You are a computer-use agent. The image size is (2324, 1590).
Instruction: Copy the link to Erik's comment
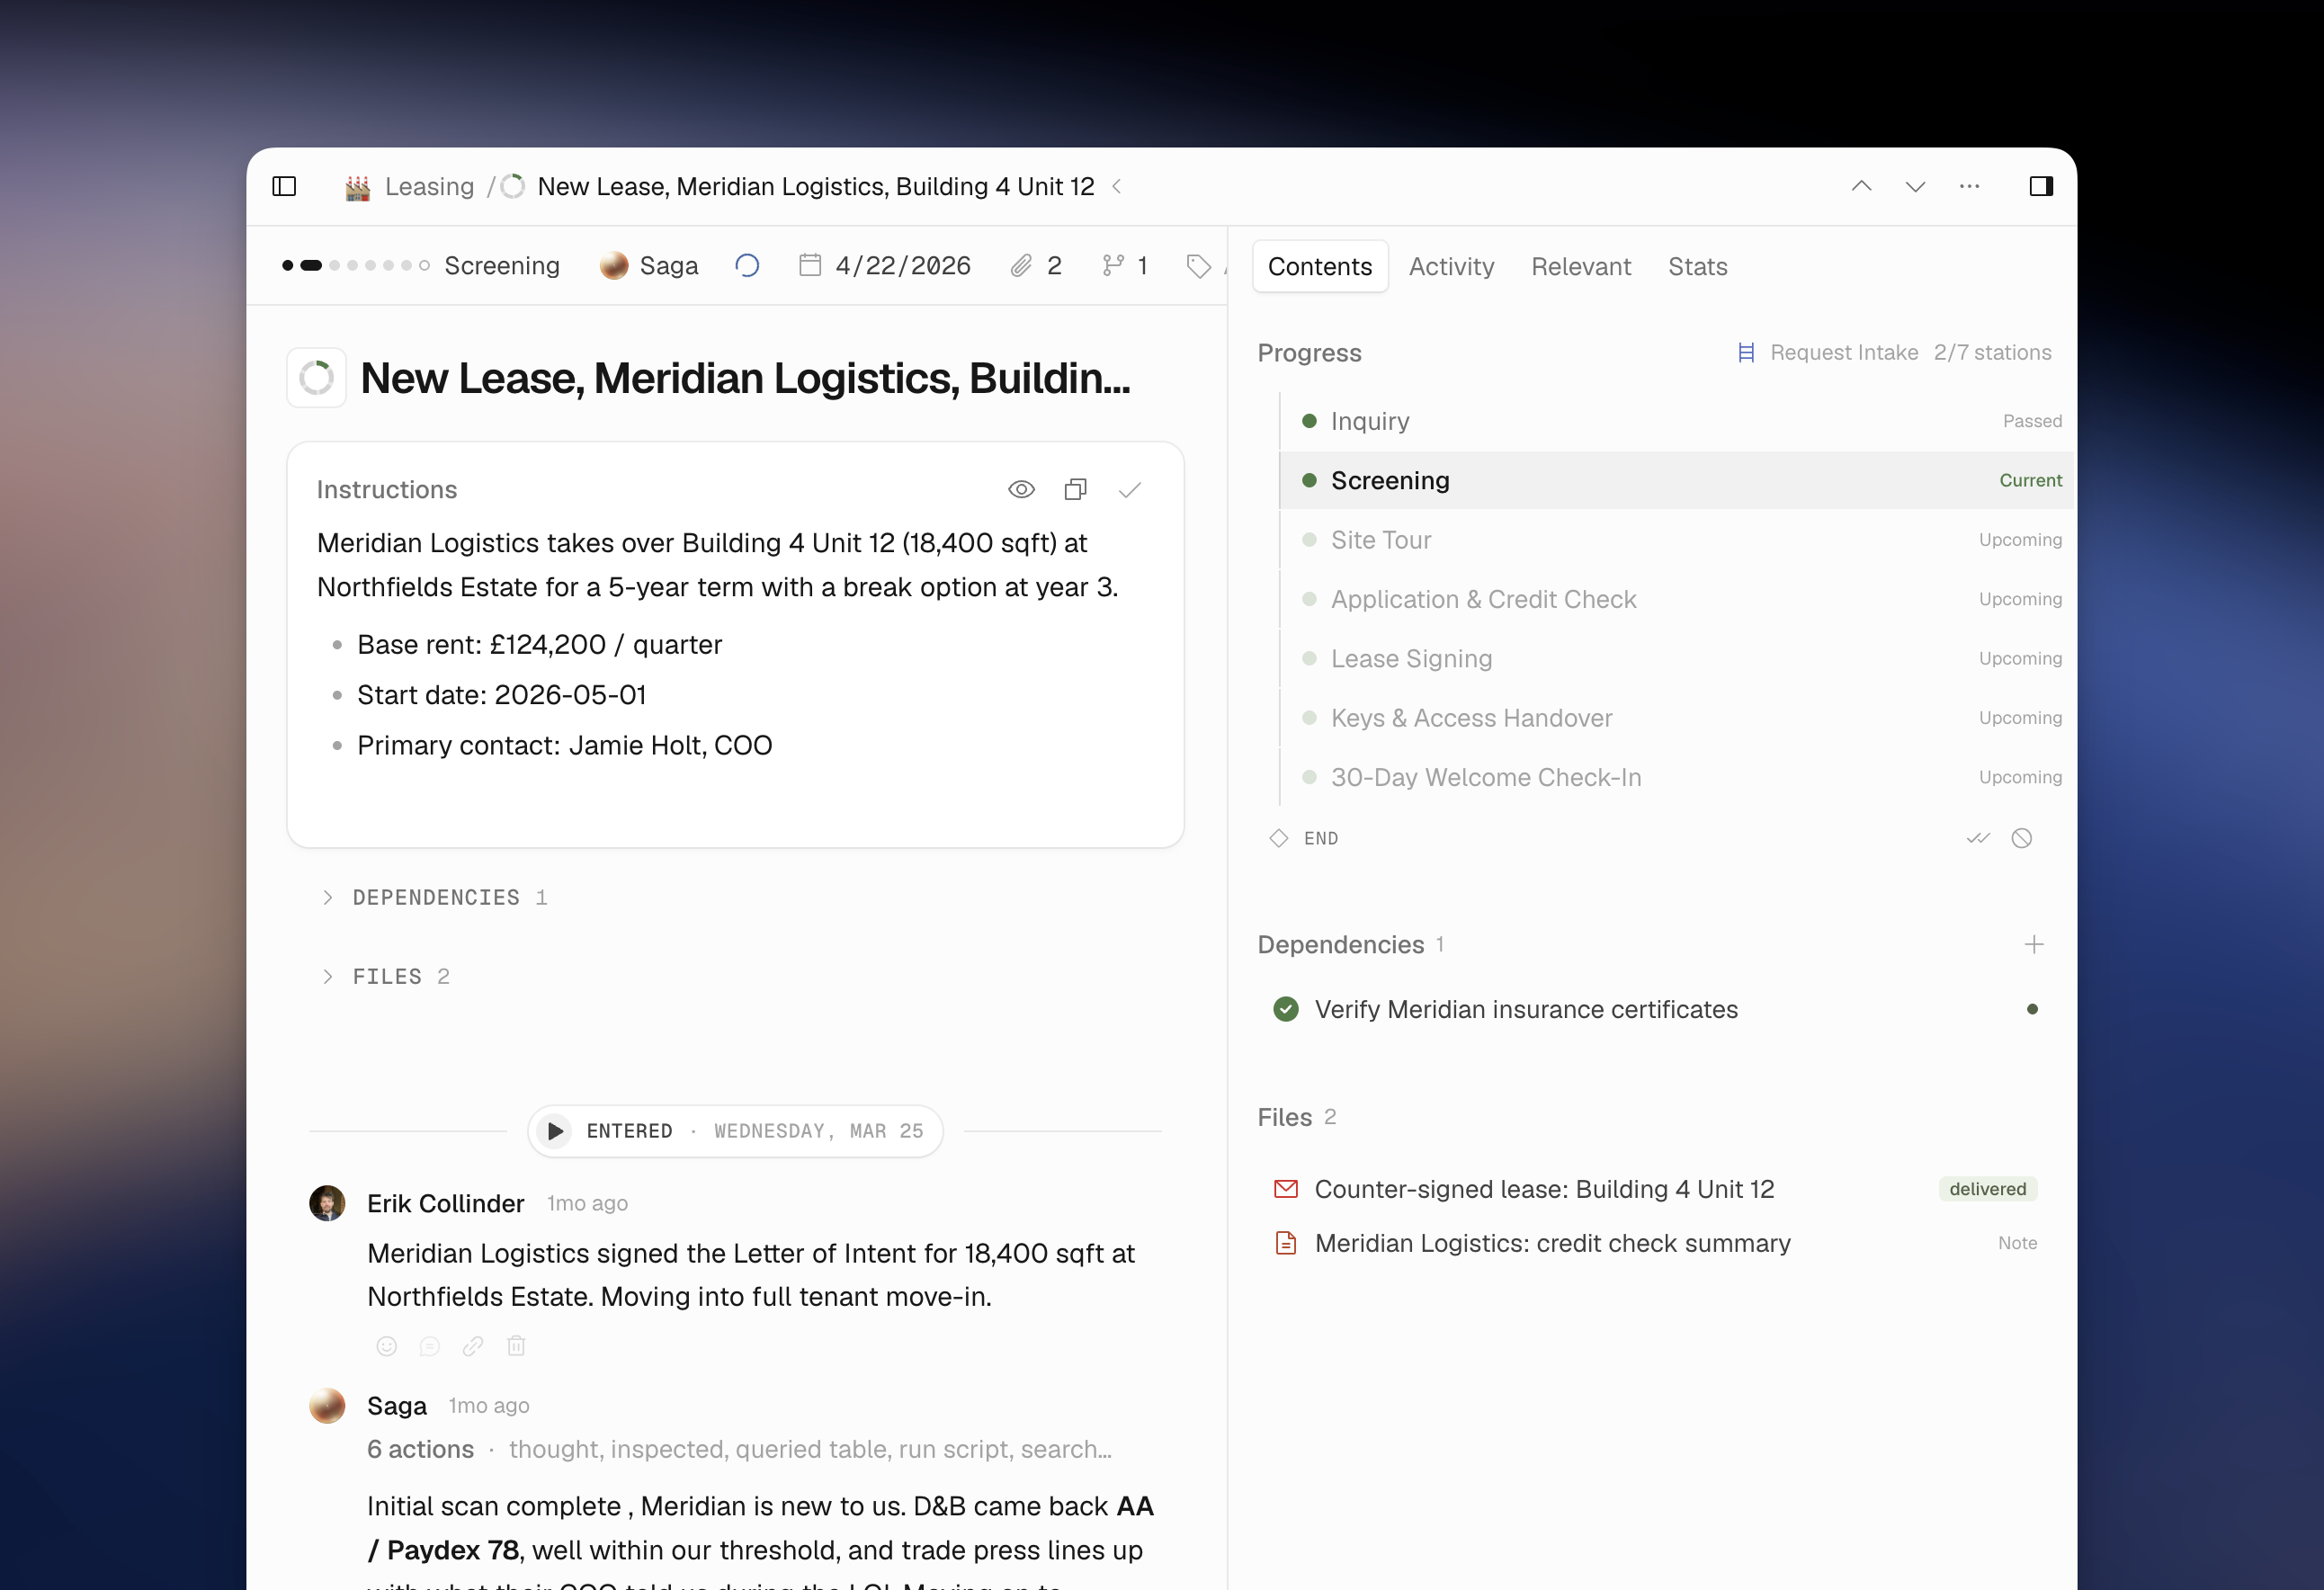click(472, 1346)
